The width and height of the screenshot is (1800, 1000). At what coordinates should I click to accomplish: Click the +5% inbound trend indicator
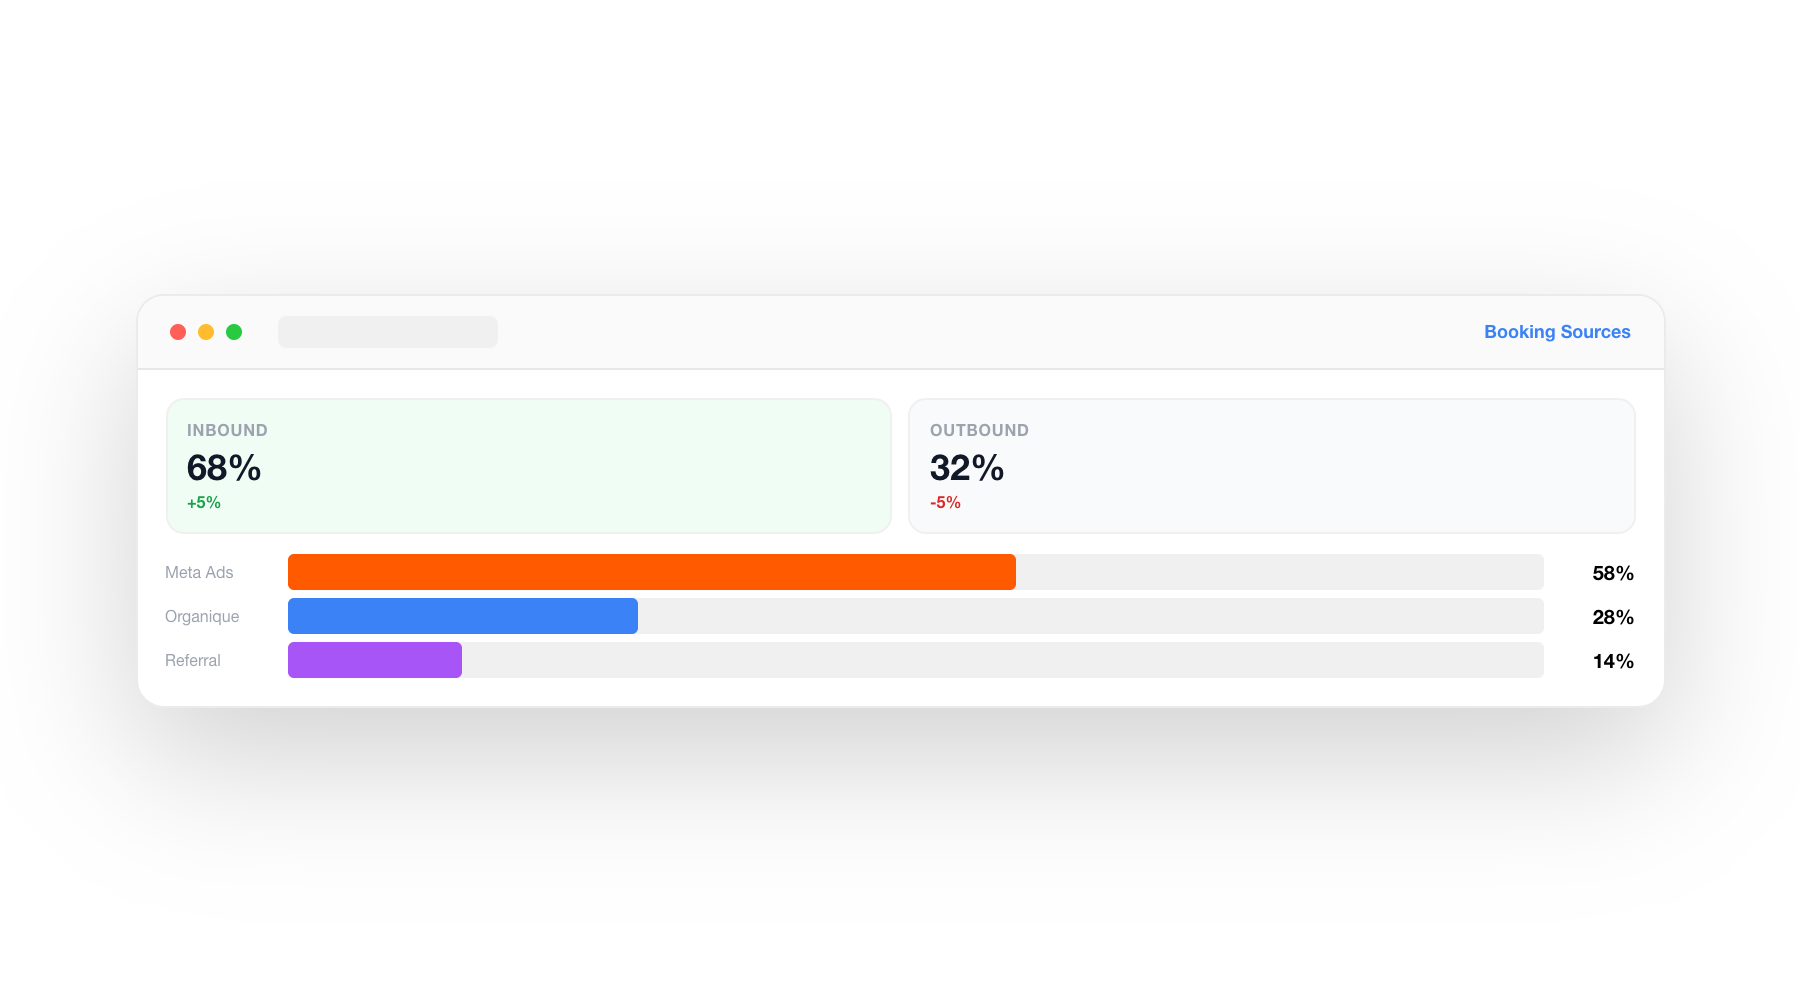pos(203,502)
